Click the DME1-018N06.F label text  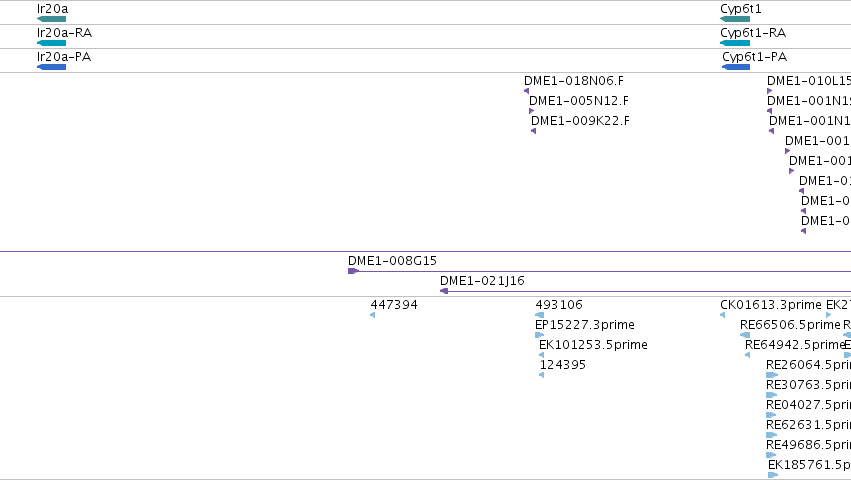pyautogui.click(x=574, y=81)
